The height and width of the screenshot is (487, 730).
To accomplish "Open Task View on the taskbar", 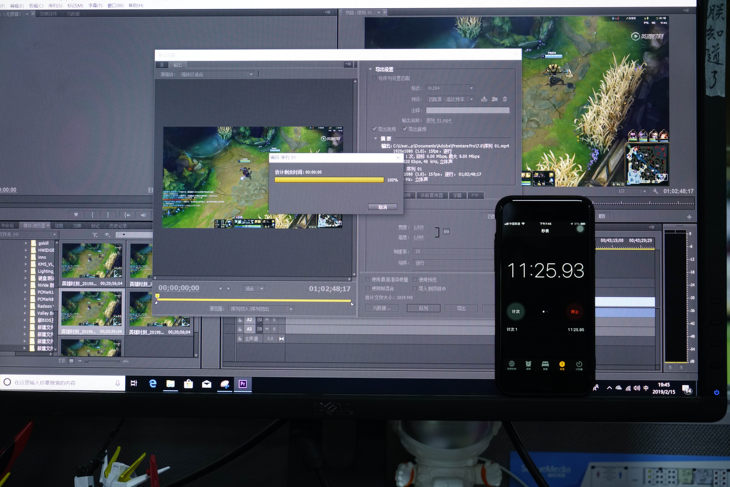I will pyautogui.click(x=134, y=383).
